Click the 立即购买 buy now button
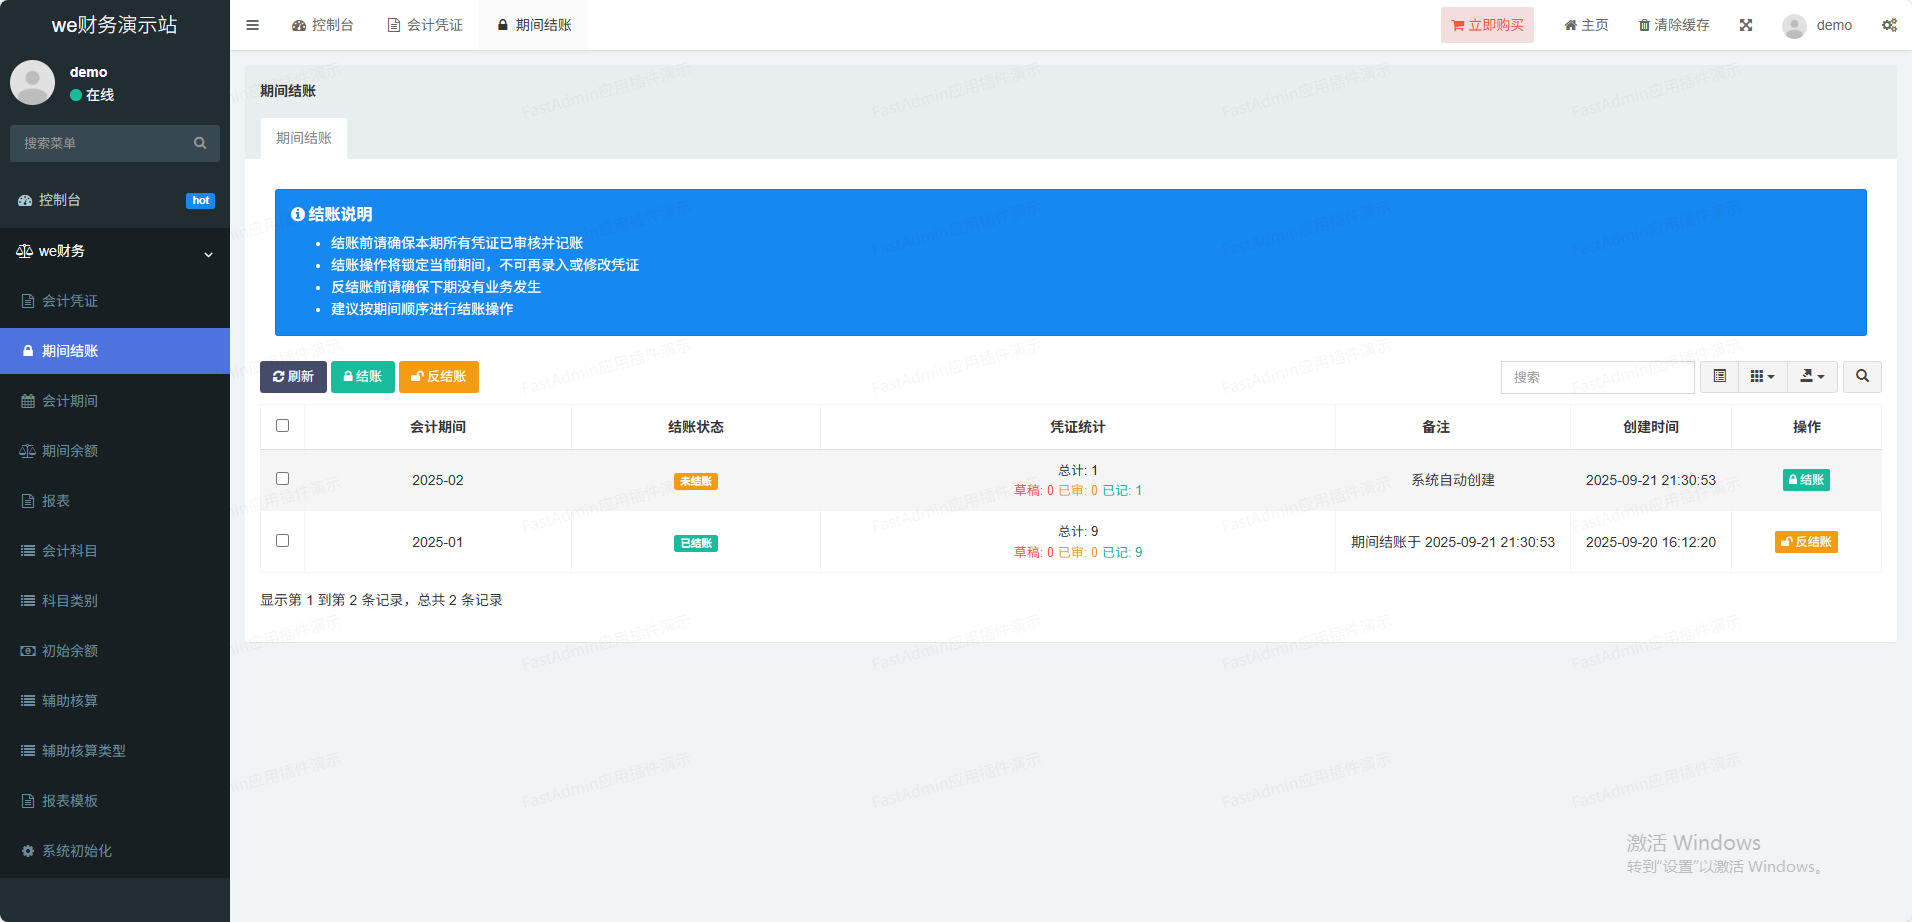This screenshot has height=922, width=1912. tap(1487, 25)
